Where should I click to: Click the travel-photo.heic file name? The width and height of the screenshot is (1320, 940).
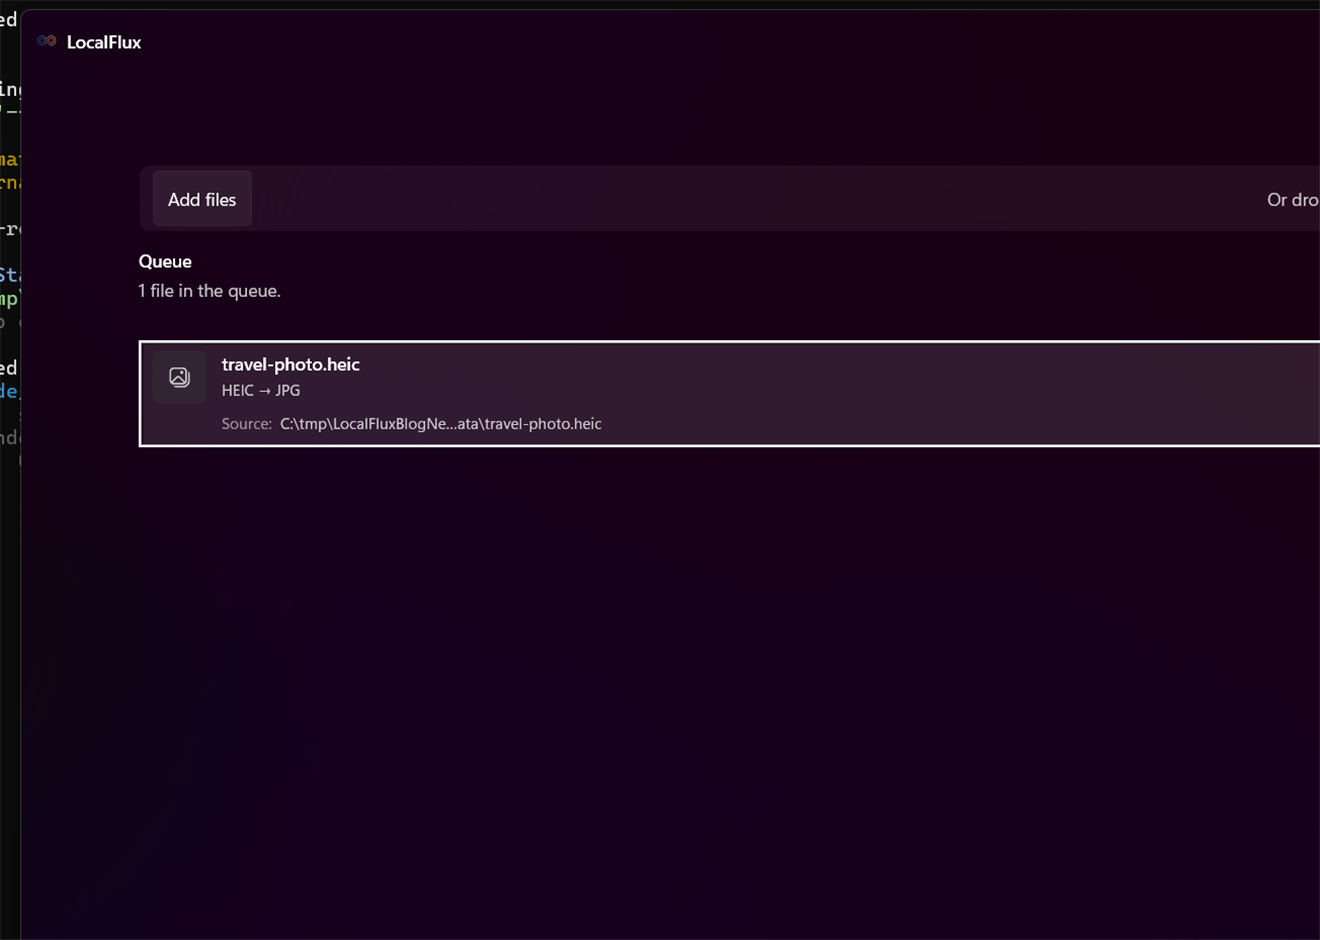pyautogui.click(x=290, y=364)
